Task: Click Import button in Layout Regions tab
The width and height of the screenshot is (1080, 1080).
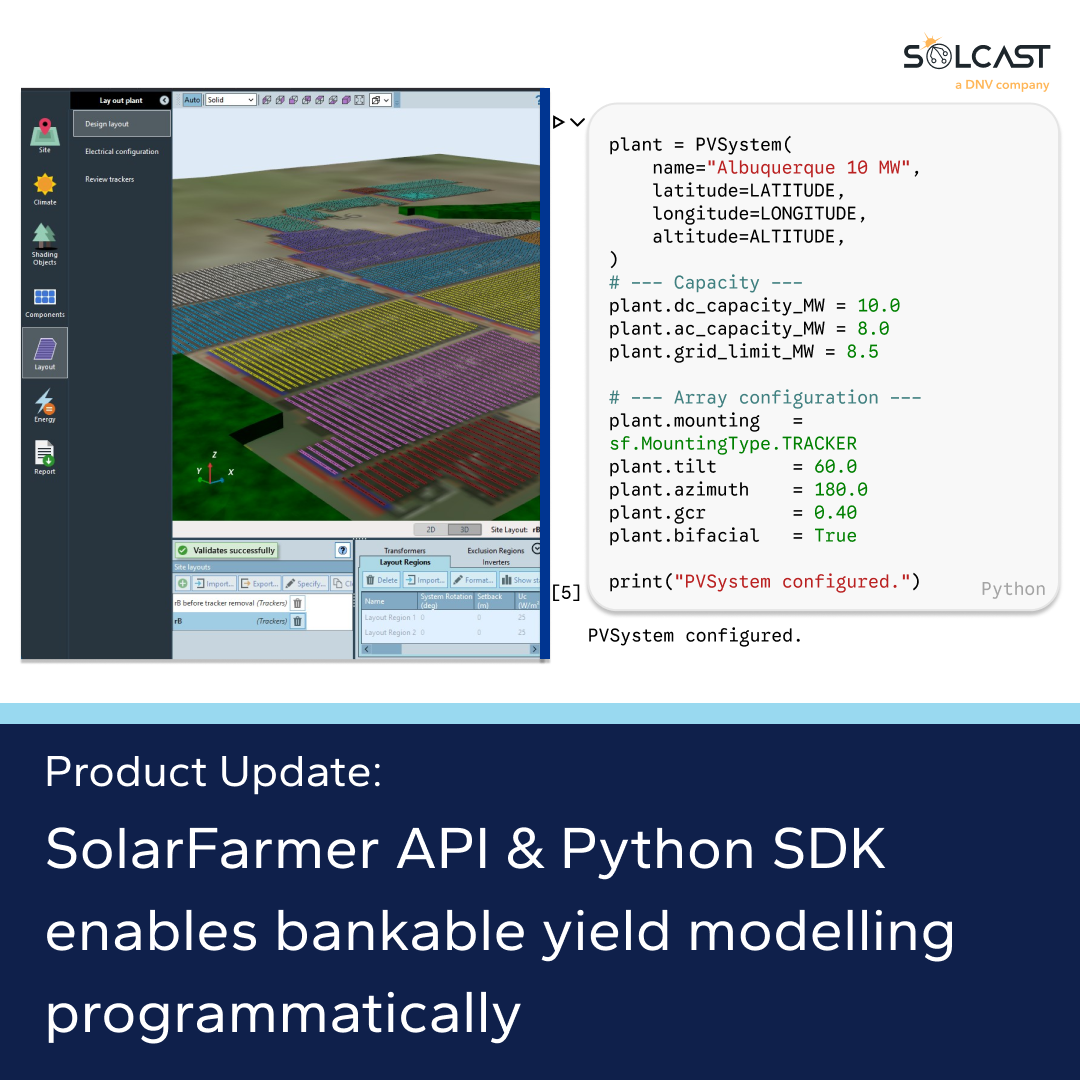Action: click(x=426, y=580)
